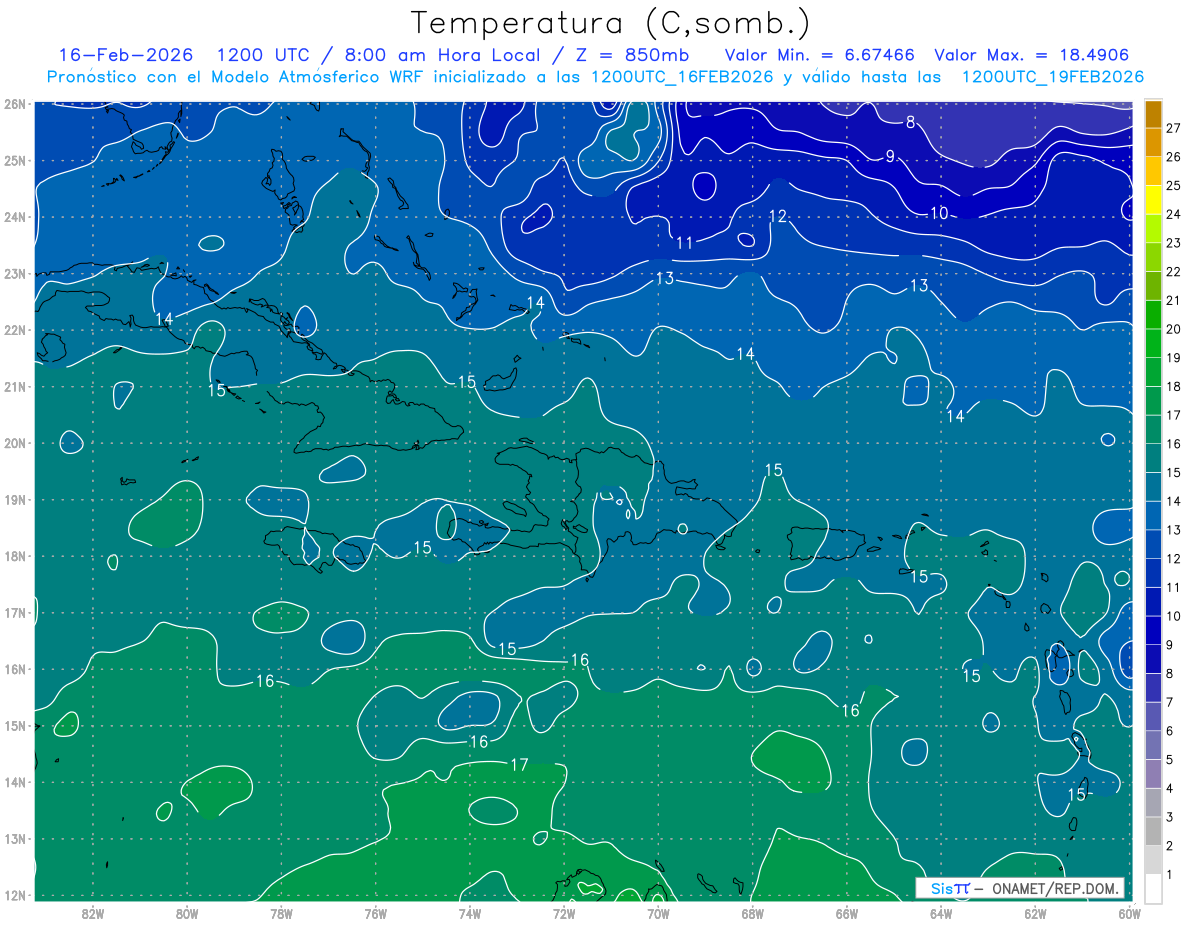Click the title 'Temperatura (C,somb.)'

[x=611, y=22]
